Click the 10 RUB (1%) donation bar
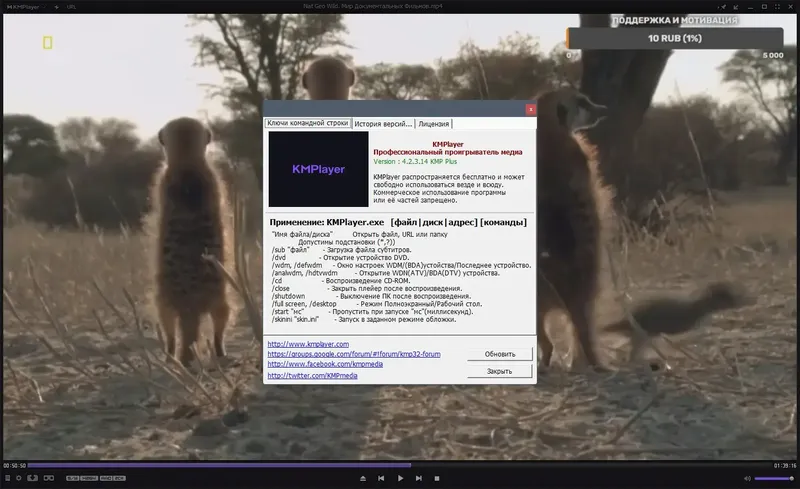Viewport: 800px width, 489px height. click(x=674, y=38)
